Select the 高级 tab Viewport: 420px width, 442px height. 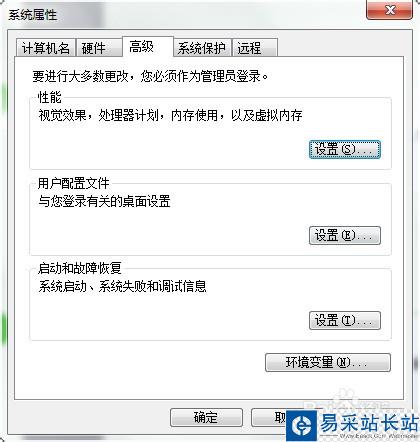click(x=148, y=47)
